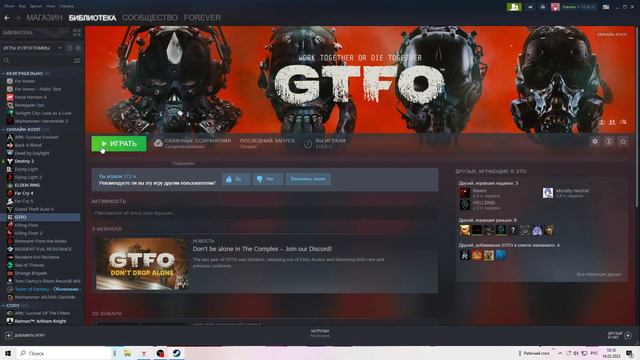
Task: Open the СООБЩЕСТВО community tab
Action: tap(150, 18)
